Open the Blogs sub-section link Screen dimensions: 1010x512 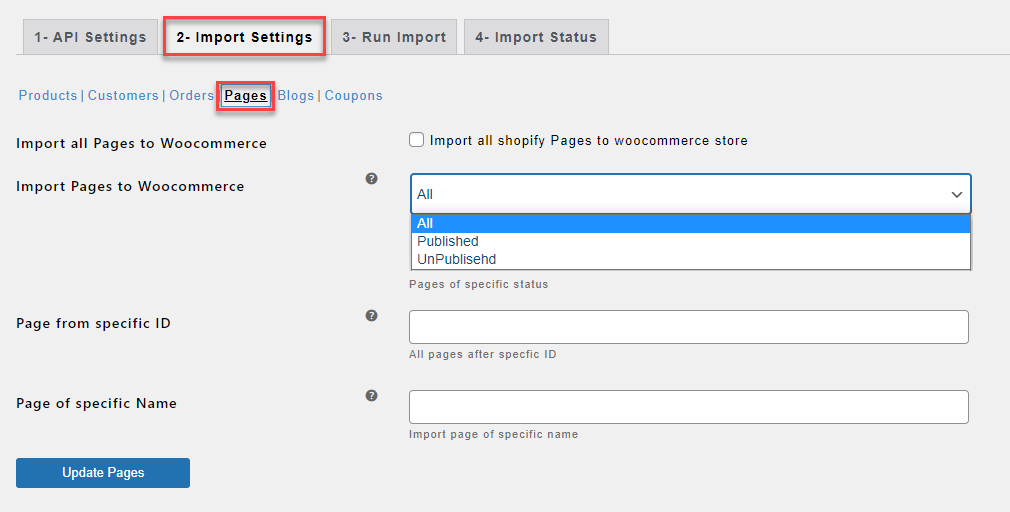[x=296, y=95]
